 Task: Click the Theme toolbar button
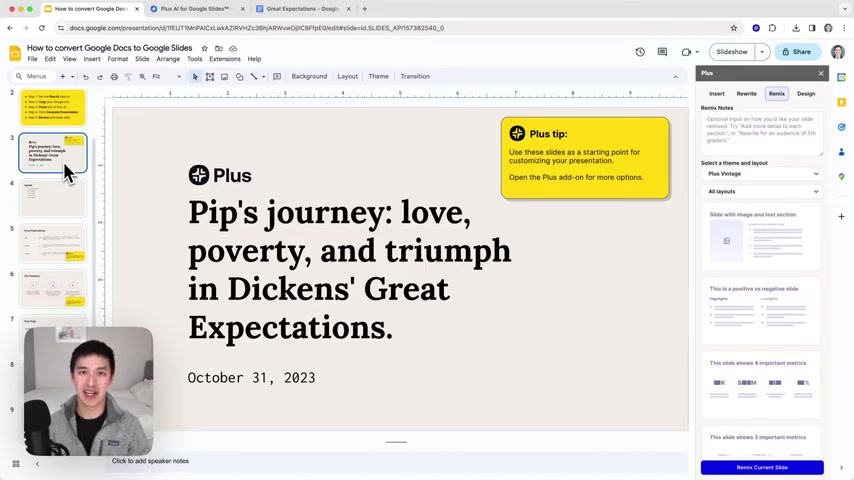(x=379, y=77)
